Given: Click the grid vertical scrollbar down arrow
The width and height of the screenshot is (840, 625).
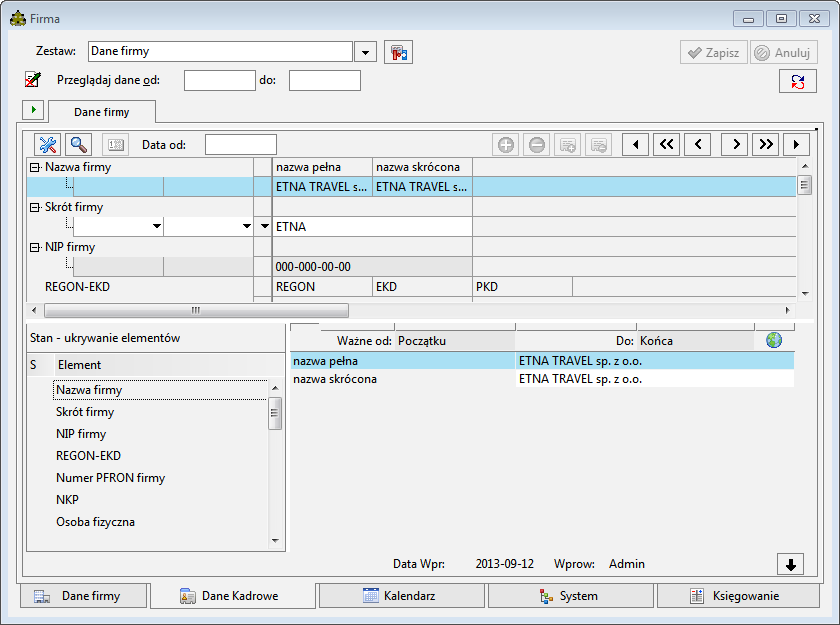Looking at the screenshot, I should (805, 293).
